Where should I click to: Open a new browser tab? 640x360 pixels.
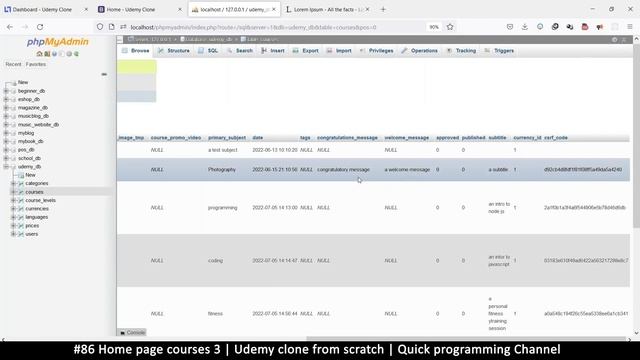click(x=383, y=9)
